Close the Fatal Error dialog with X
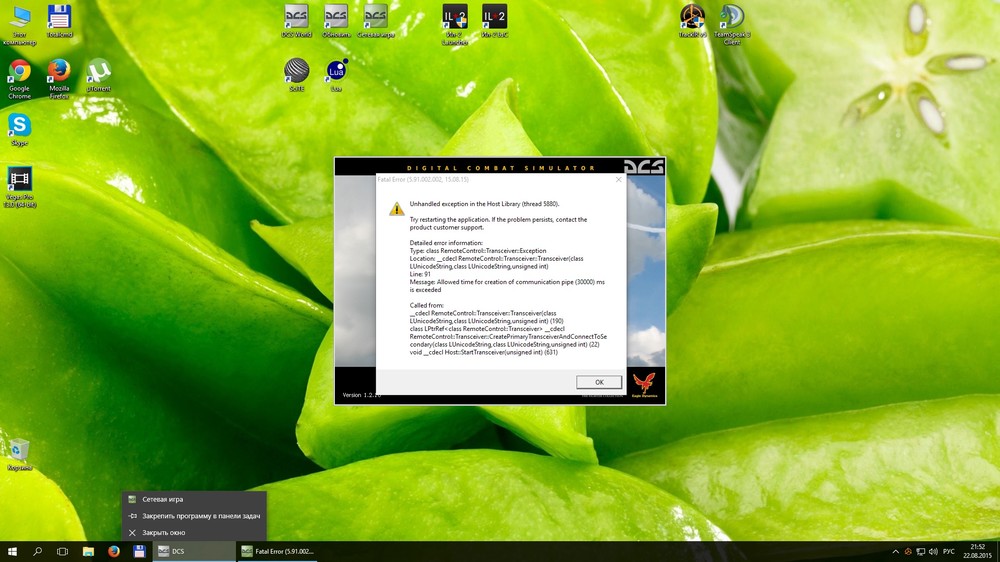 pyautogui.click(x=618, y=180)
